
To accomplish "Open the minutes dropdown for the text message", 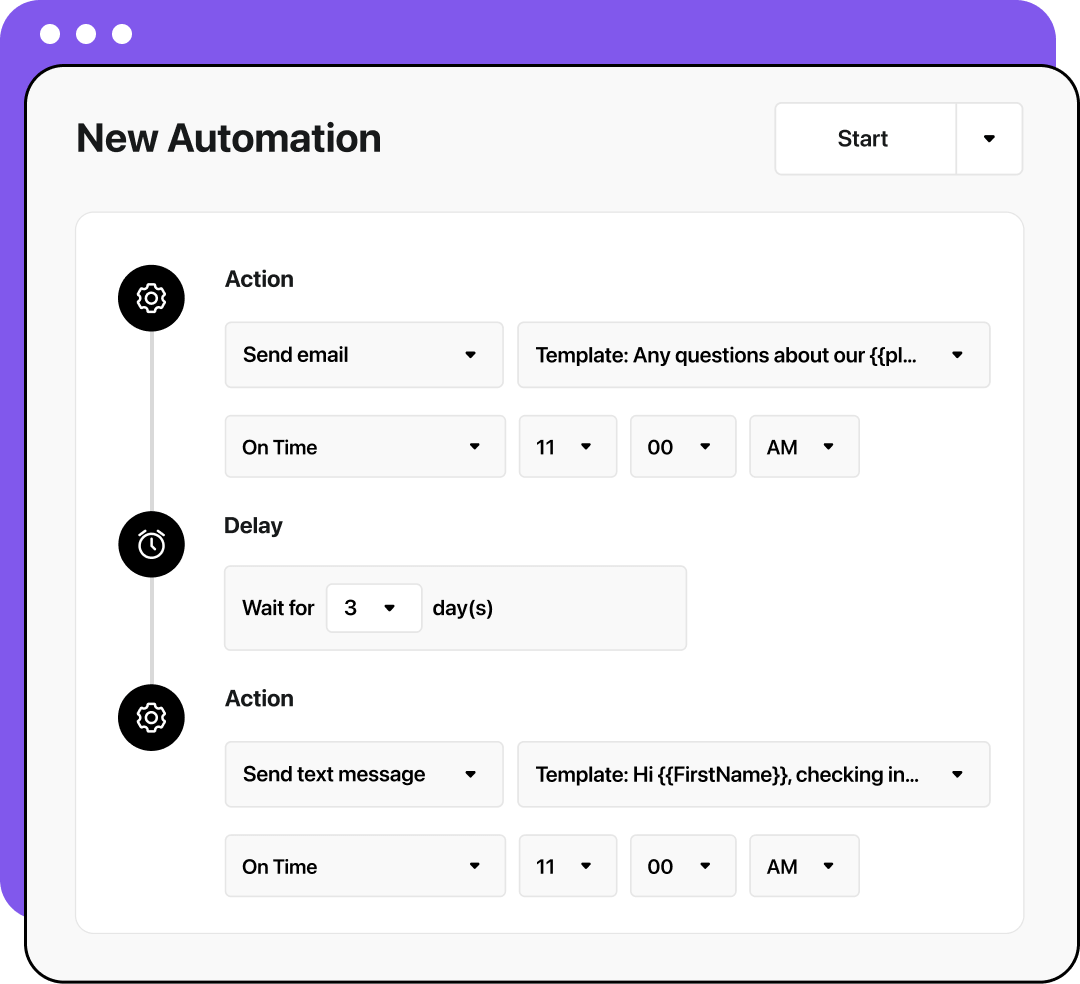I will point(682,865).
